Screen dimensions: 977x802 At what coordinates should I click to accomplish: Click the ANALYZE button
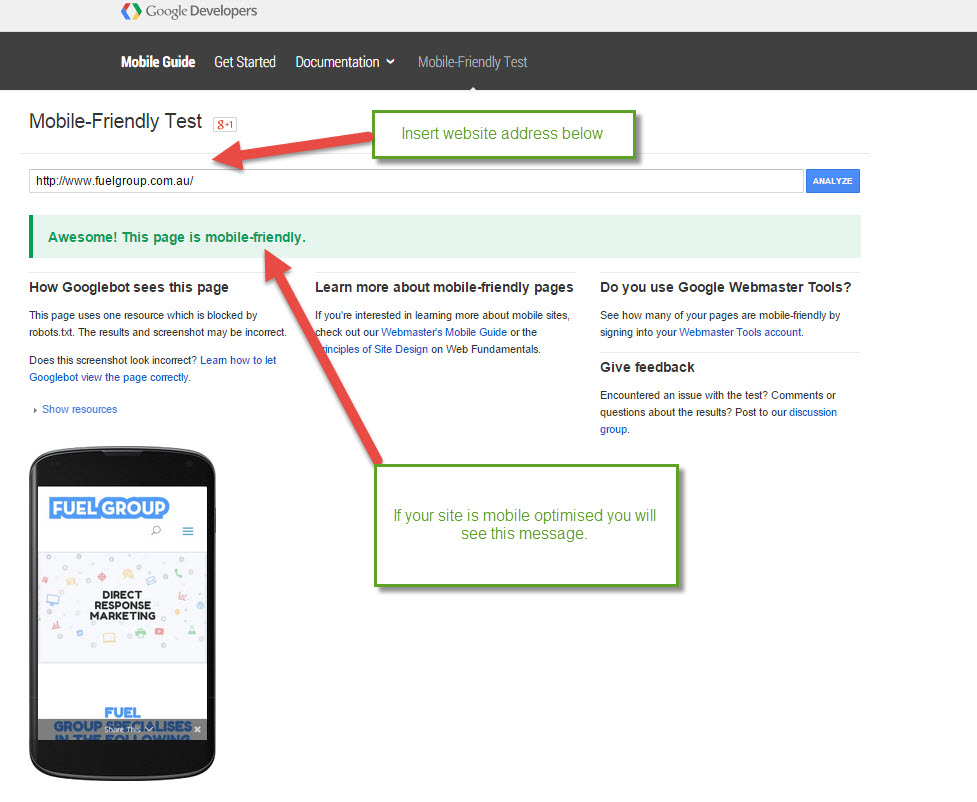832,181
